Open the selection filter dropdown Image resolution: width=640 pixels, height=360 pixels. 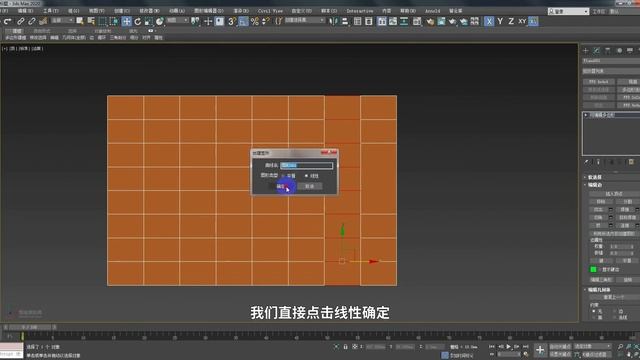point(62,20)
